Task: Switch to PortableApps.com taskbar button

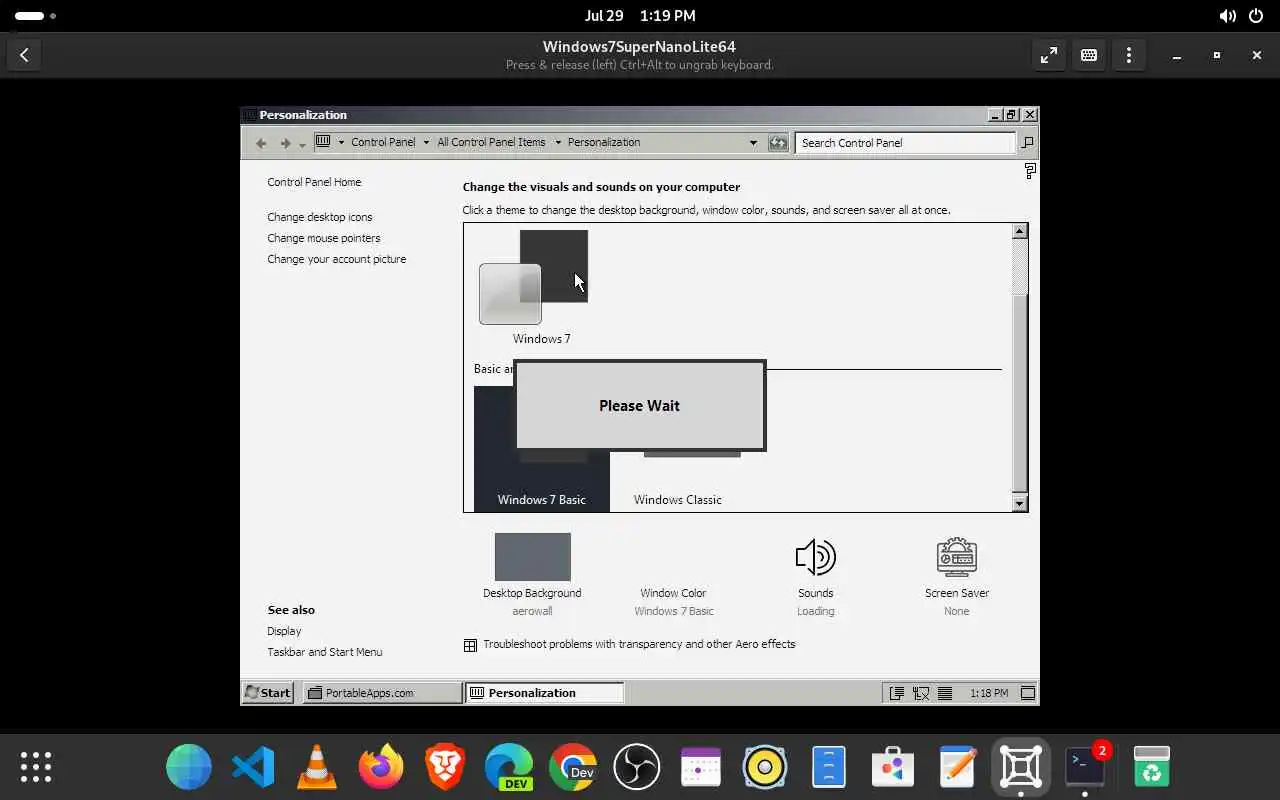Action: [381, 692]
